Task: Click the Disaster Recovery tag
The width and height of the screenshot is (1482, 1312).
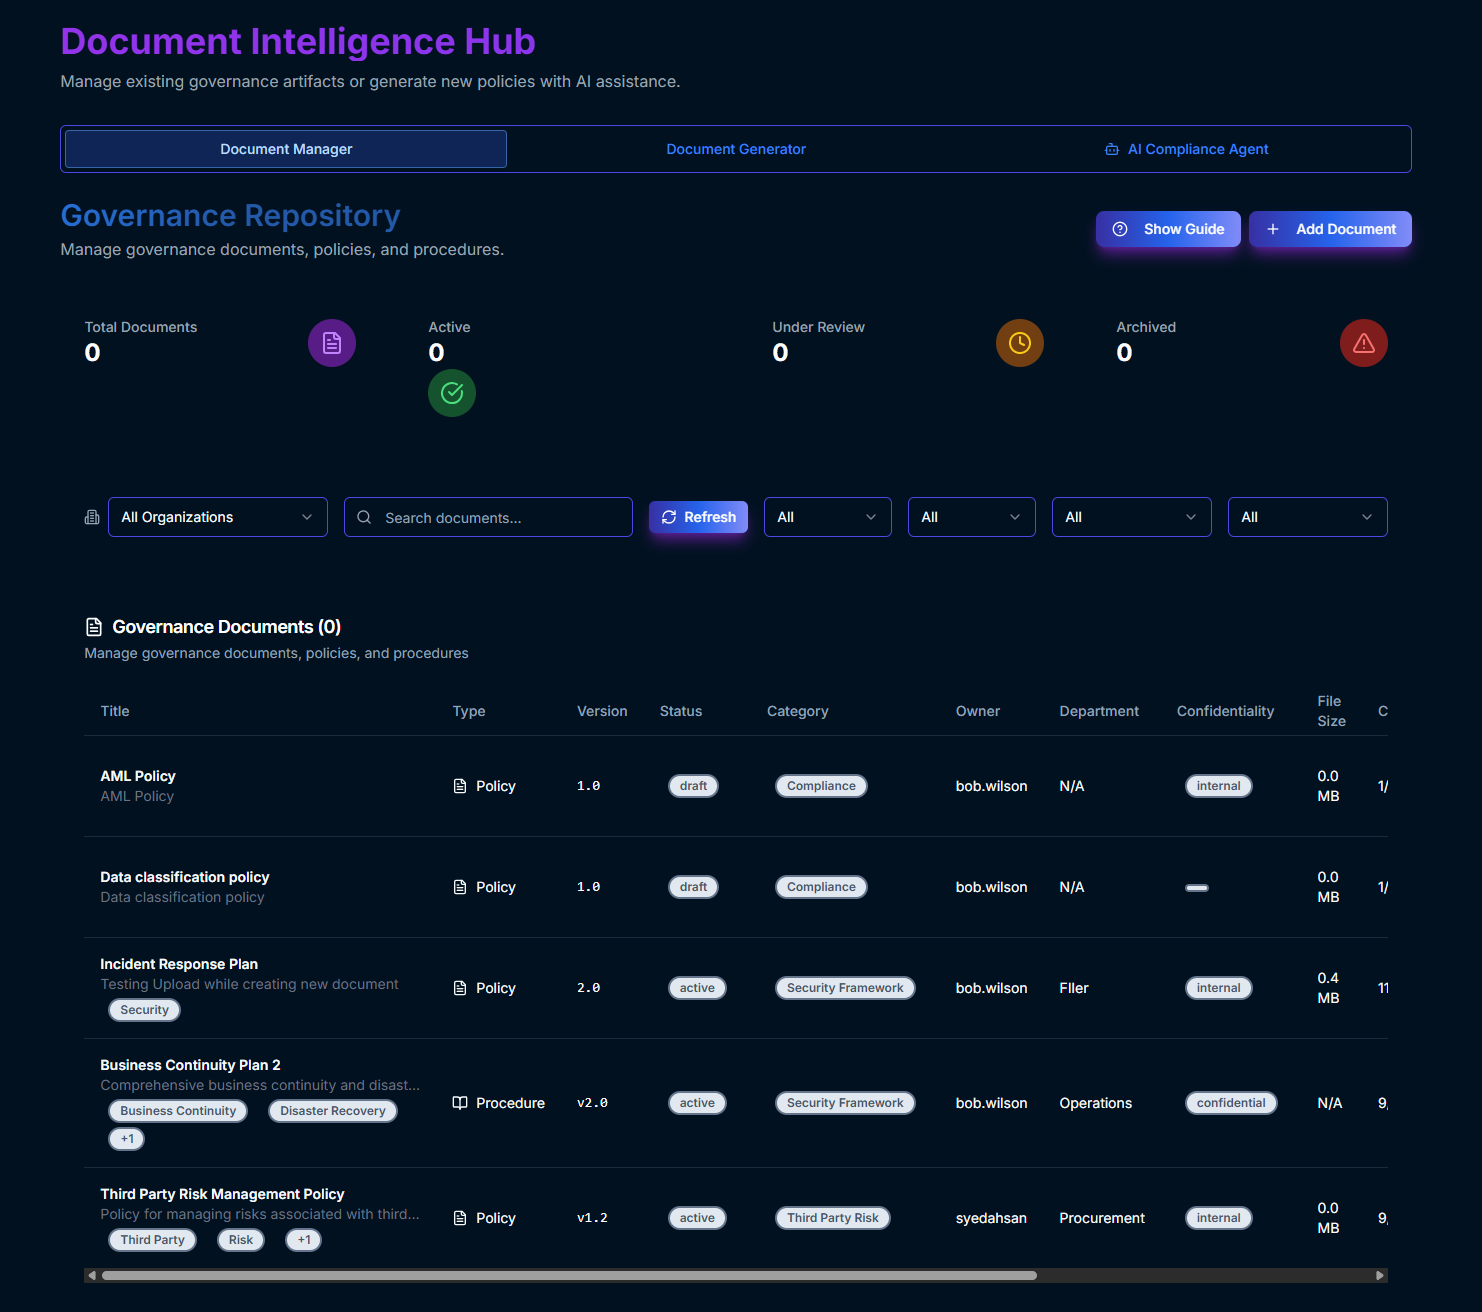Action: click(x=333, y=1111)
